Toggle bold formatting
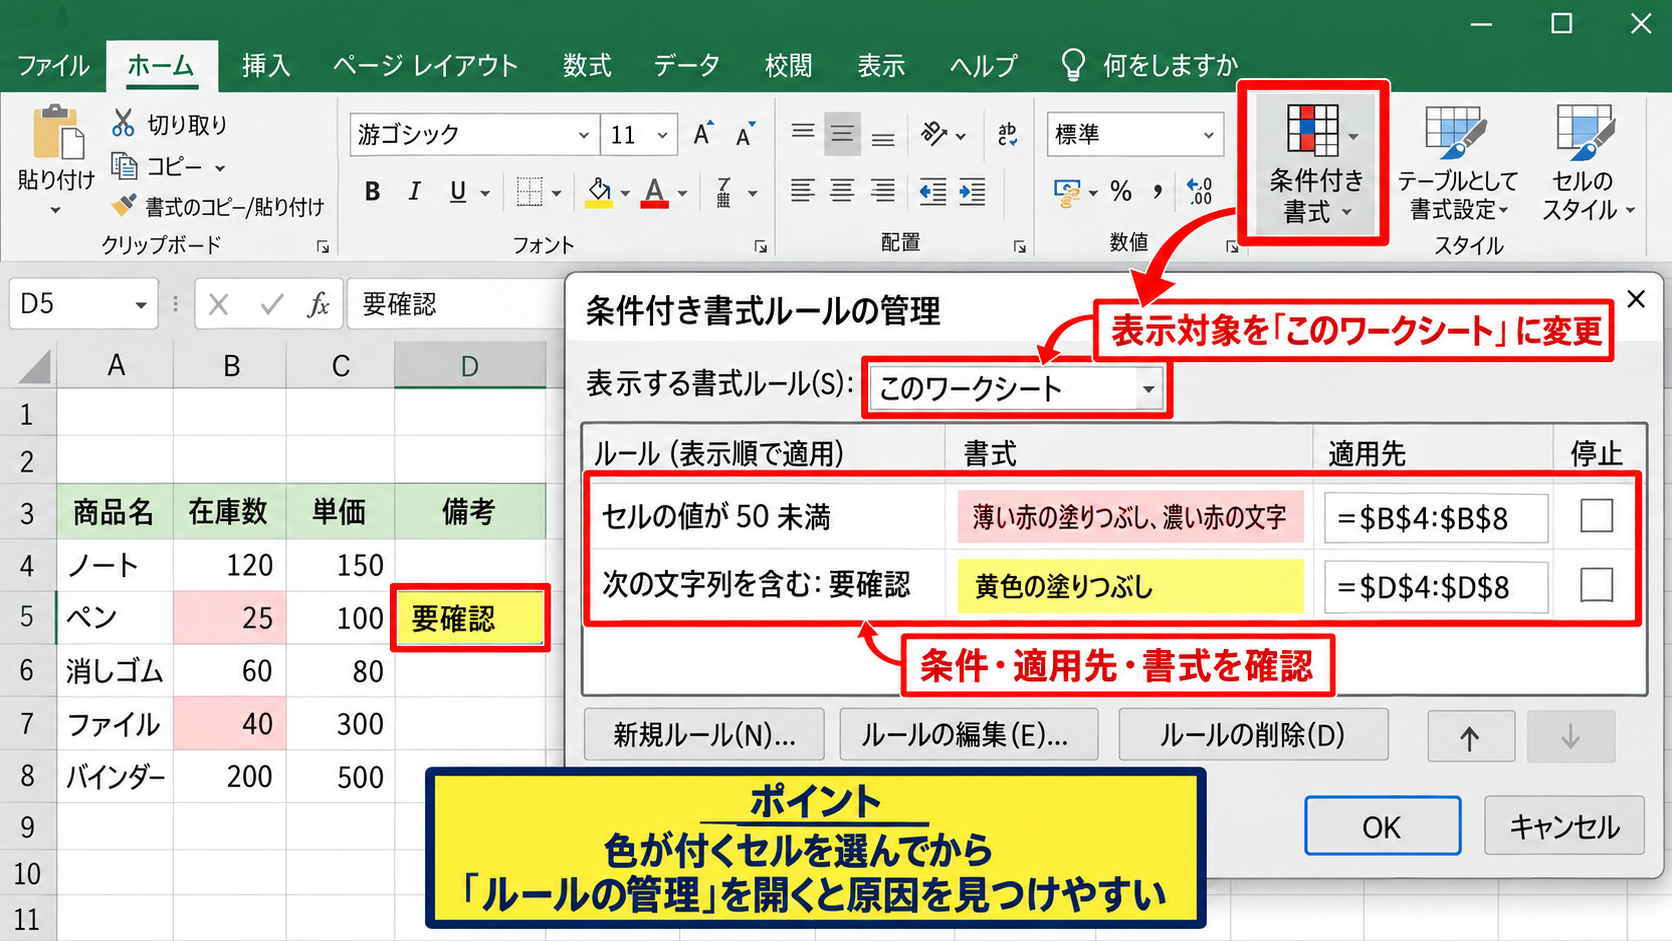 [x=372, y=191]
